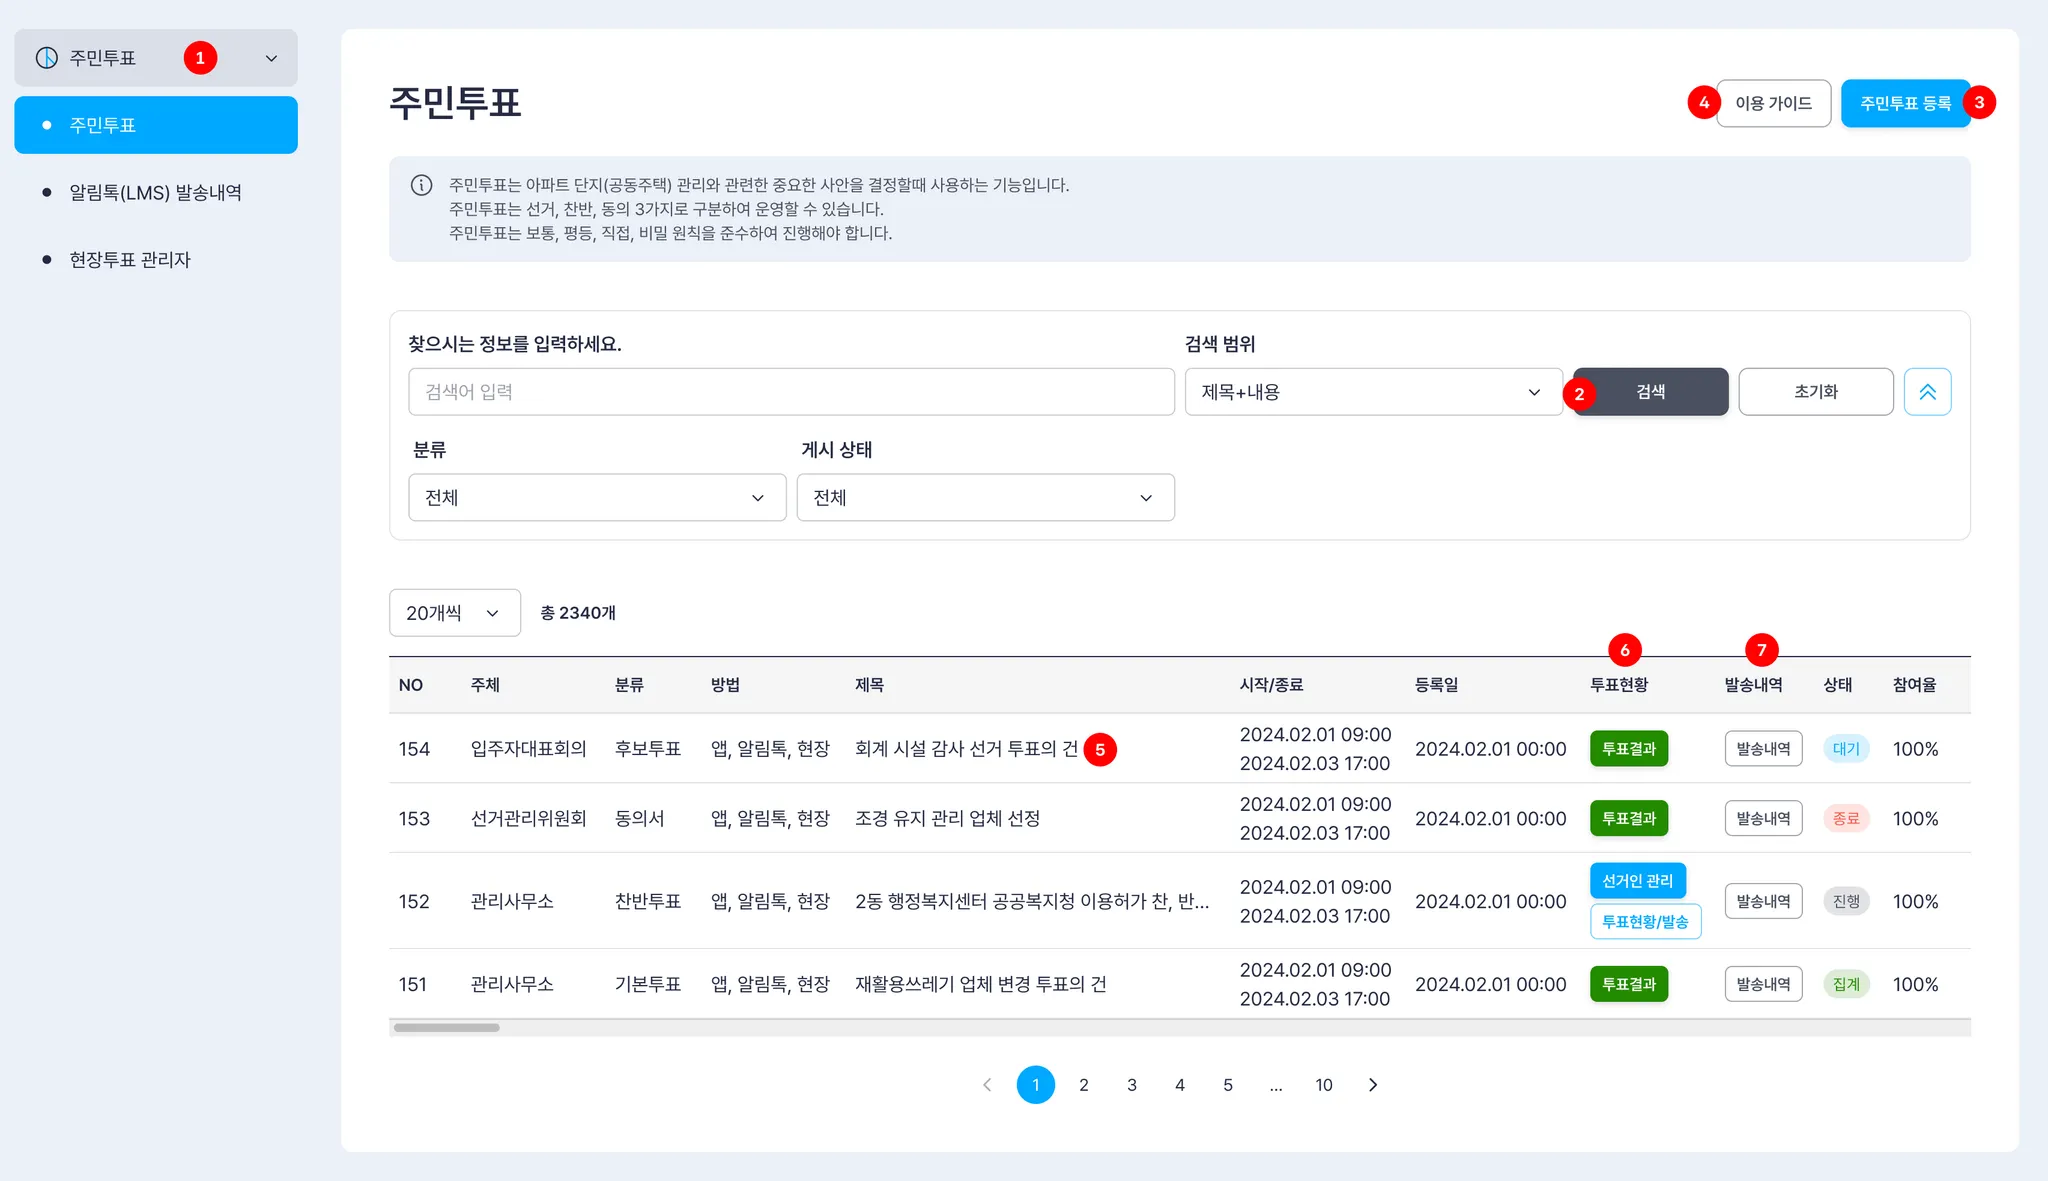The width and height of the screenshot is (2048, 1181).
Task: Click the info icon in notice banner
Action: point(422,185)
